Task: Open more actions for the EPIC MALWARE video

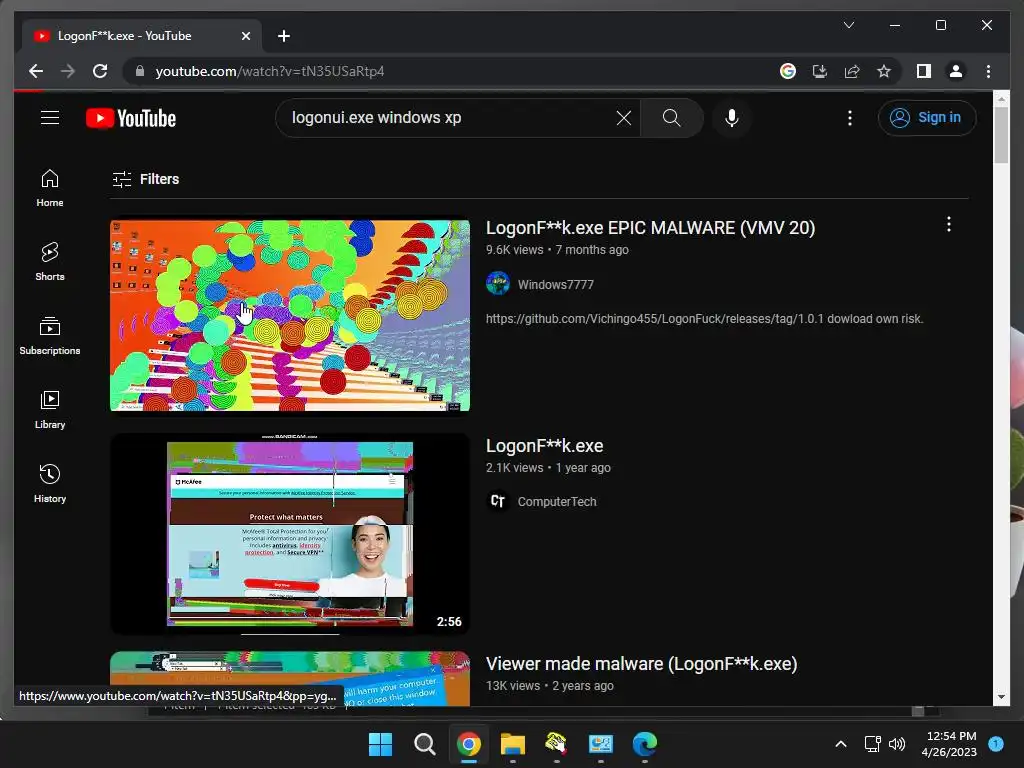Action: click(x=948, y=225)
